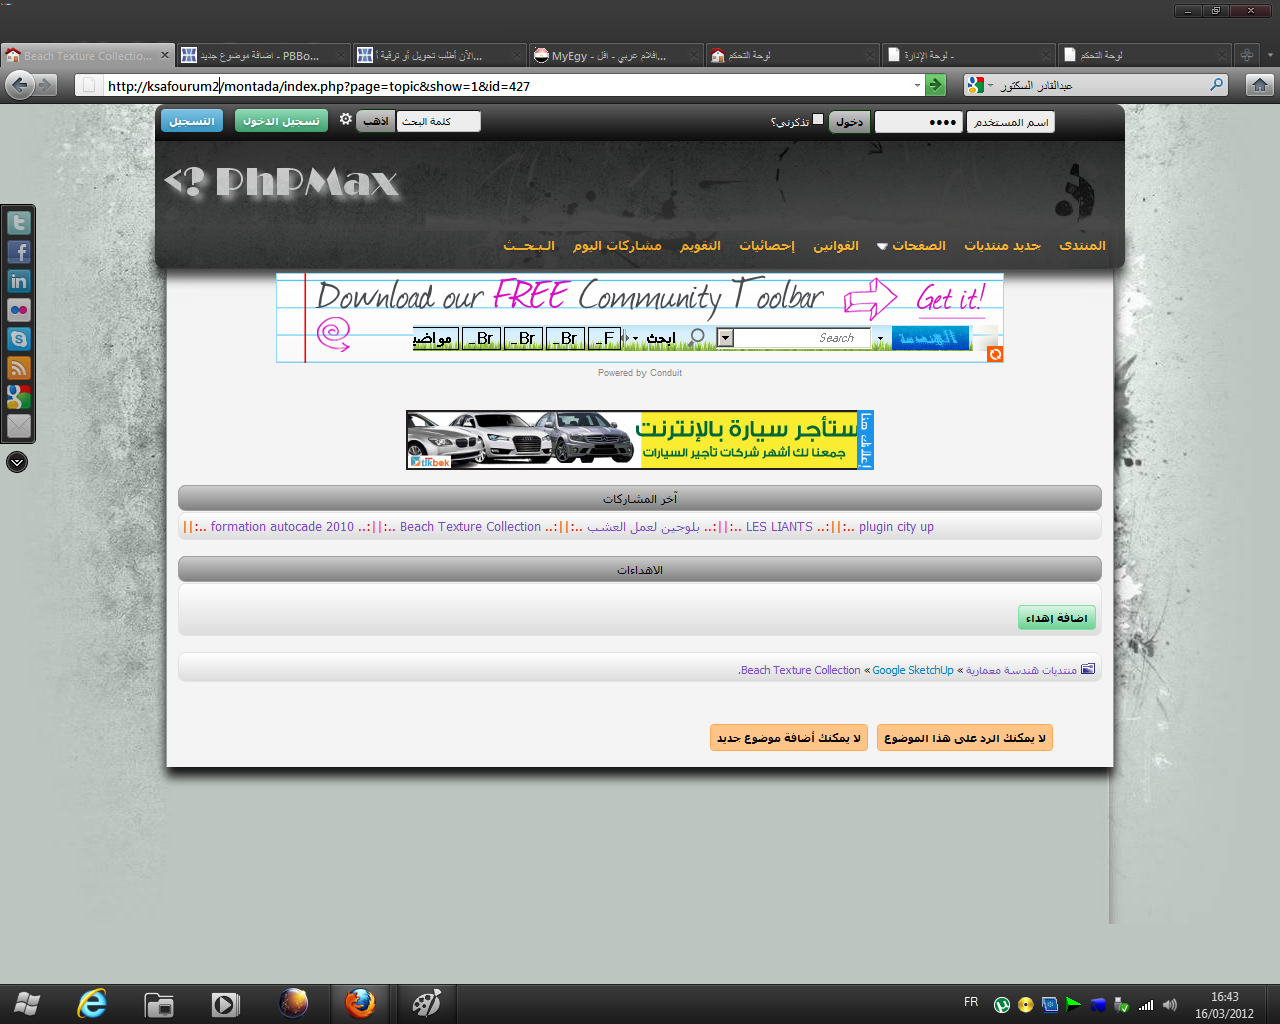Open the "الصفحات" dropdown menu
This screenshot has width=1280, height=1024.
(x=911, y=246)
